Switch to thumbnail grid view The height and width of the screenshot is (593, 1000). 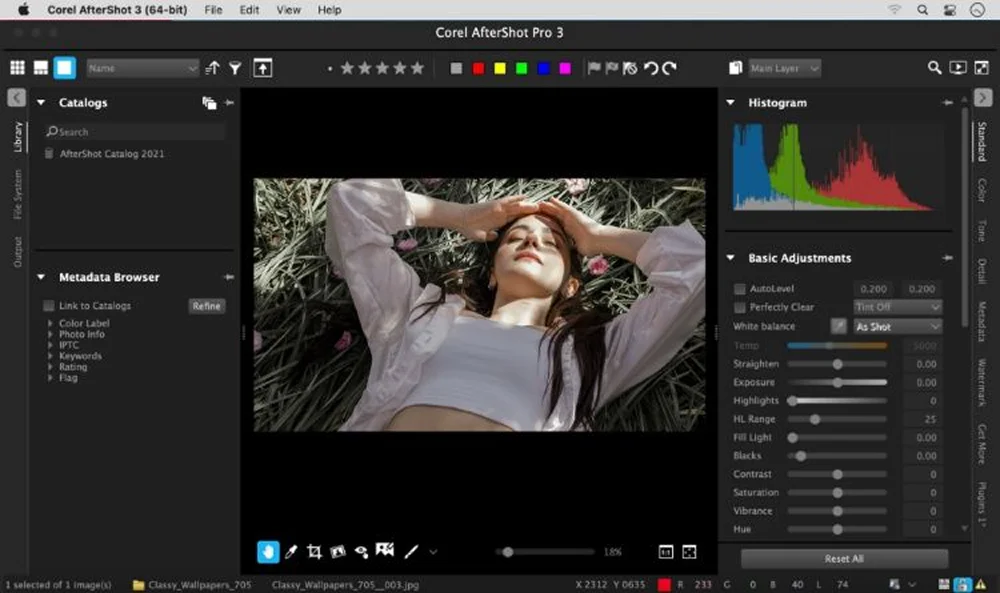[17, 68]
